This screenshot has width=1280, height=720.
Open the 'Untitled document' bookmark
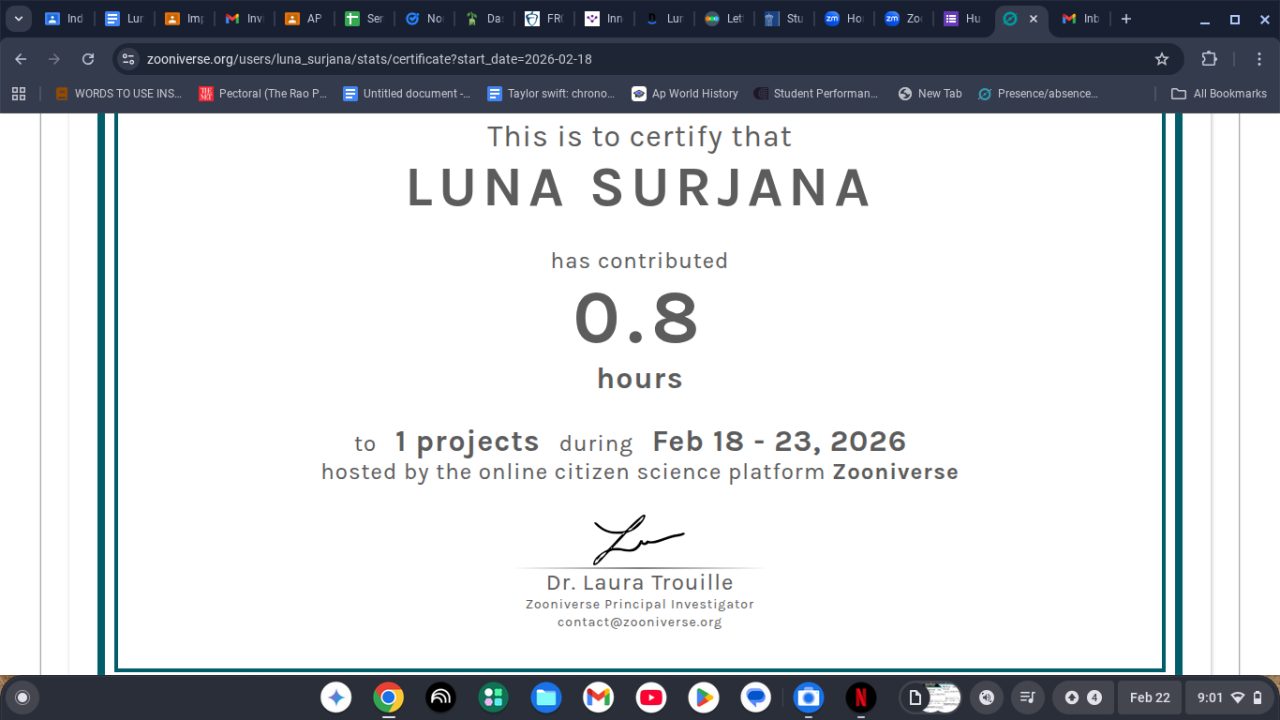pyautogui.click(x=406, y=94)
